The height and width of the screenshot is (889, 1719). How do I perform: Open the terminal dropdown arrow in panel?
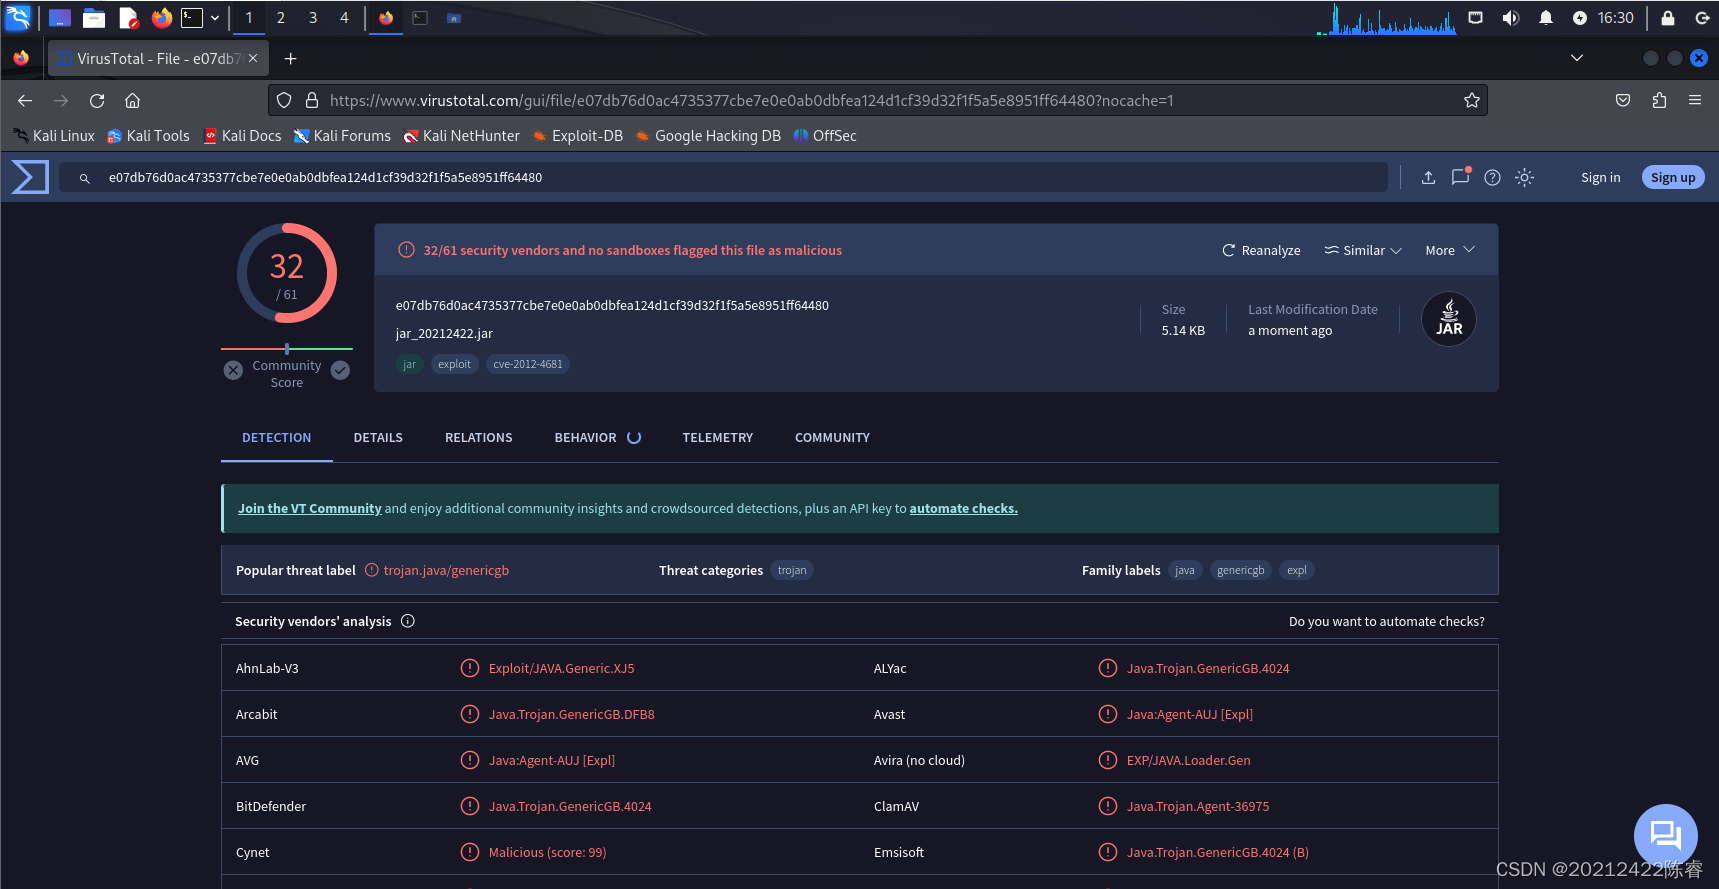coord(215,18)
